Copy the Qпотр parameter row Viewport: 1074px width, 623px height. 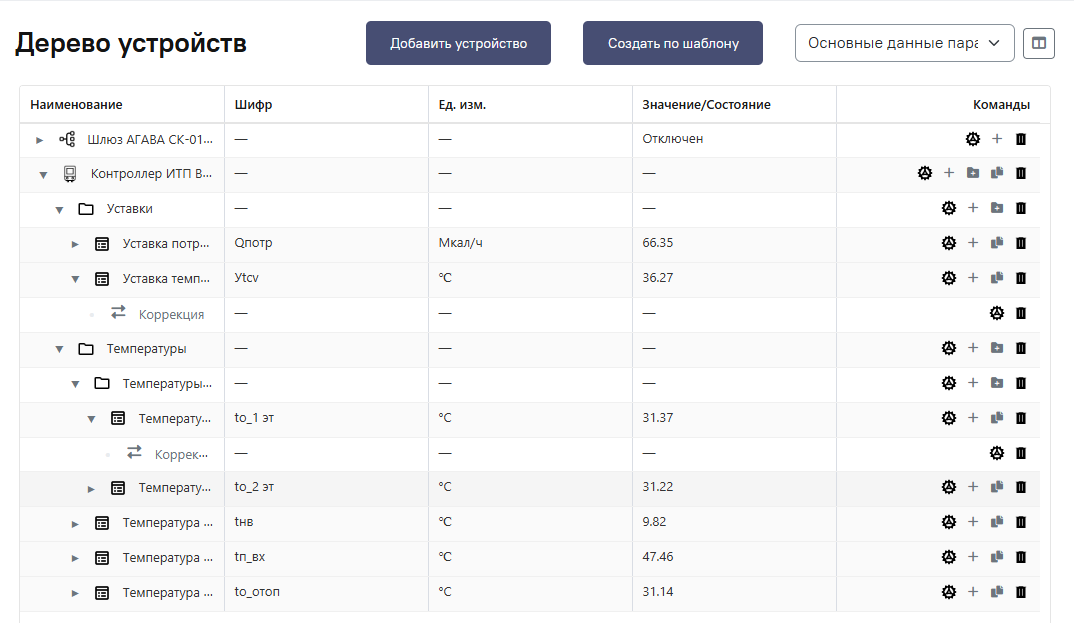point(997,243)
